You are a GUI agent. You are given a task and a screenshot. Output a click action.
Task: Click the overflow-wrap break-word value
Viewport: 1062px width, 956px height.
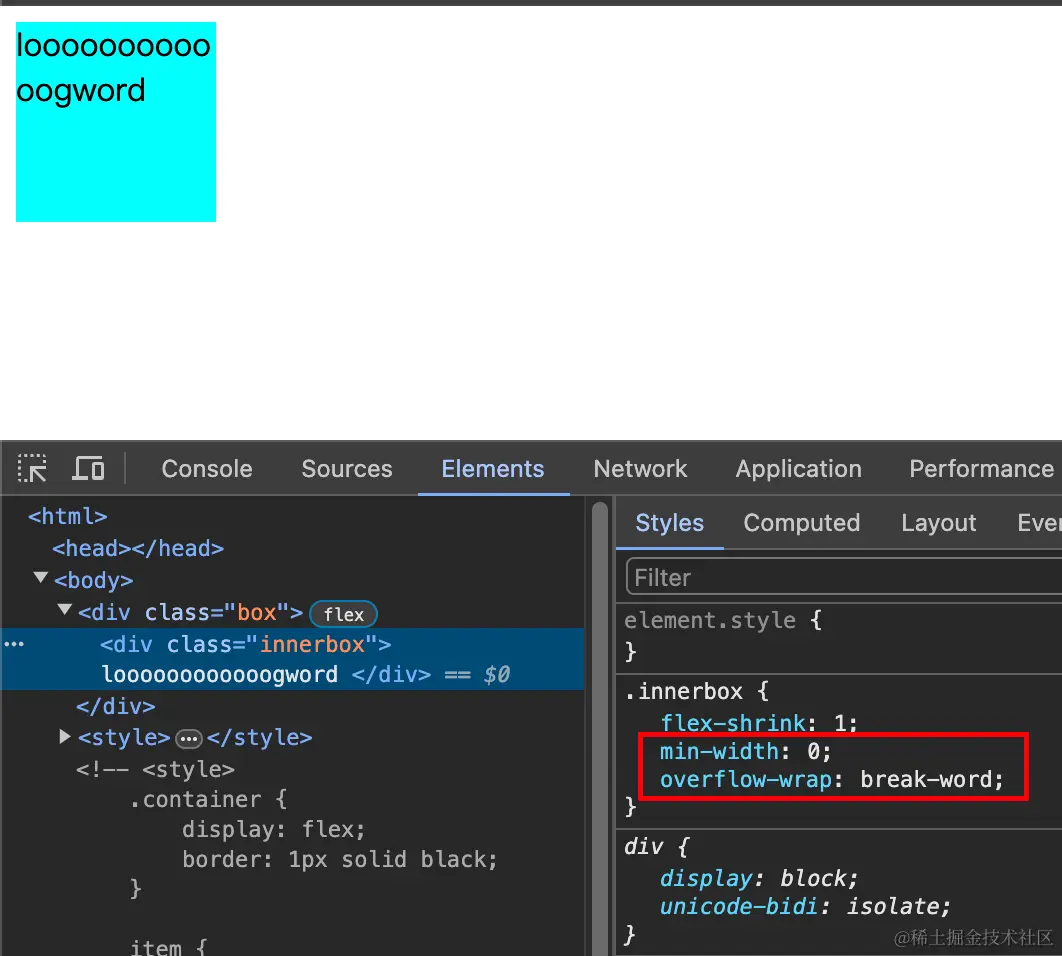click(926, 780)
